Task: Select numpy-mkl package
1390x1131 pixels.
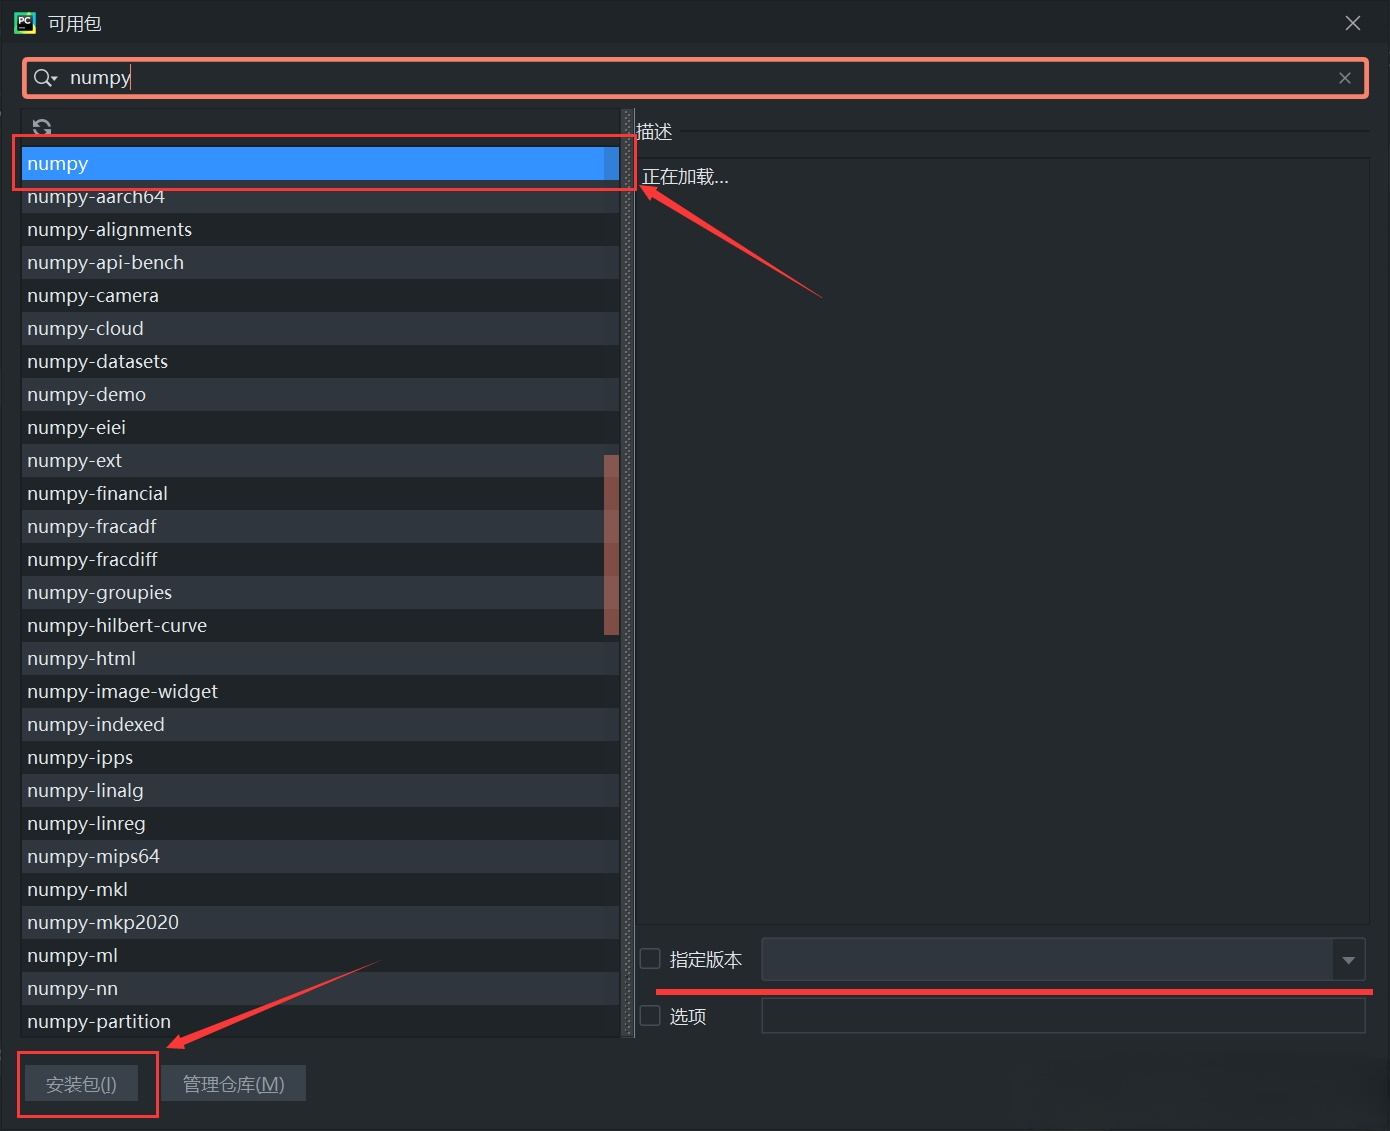Action: point(320,890)
